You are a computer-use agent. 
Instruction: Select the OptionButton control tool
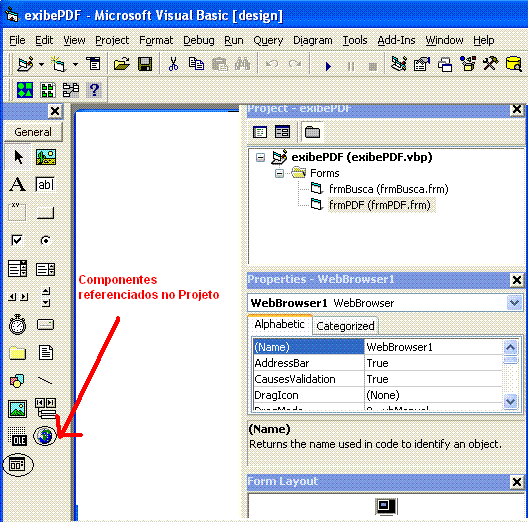coord(45,240)
